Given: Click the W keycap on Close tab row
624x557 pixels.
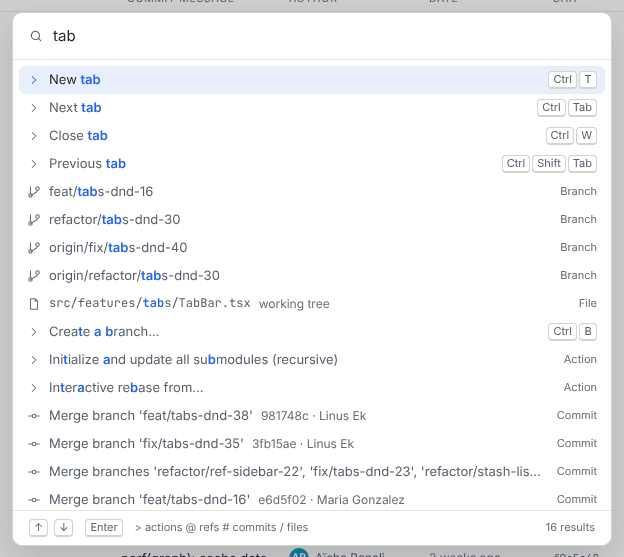Looking at the screenshot, I should click(587, 136).
